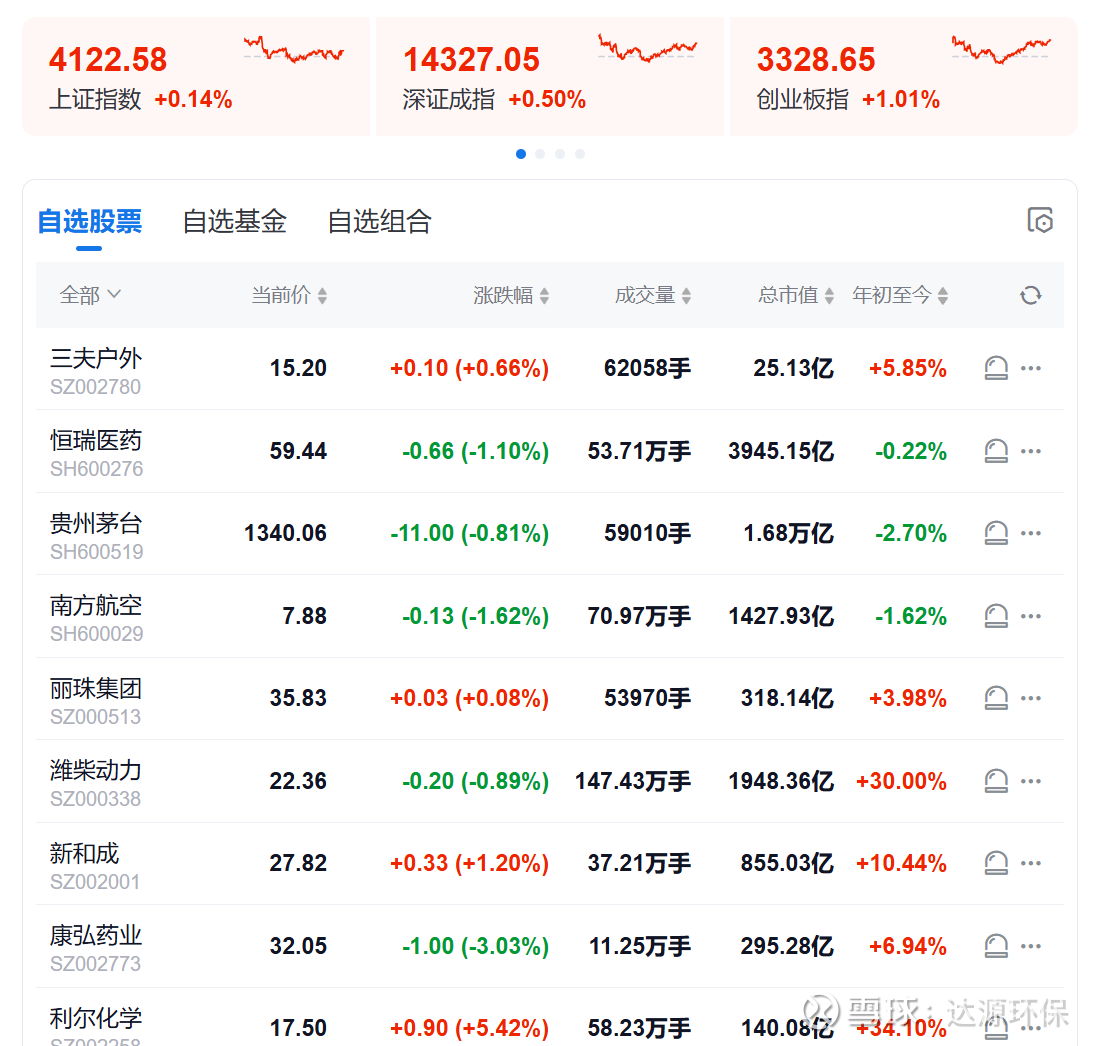Viewport: 1101px width, 1046px height.
Task: Set price alert bell for 丽珠集团
Action: coord(996,698)
